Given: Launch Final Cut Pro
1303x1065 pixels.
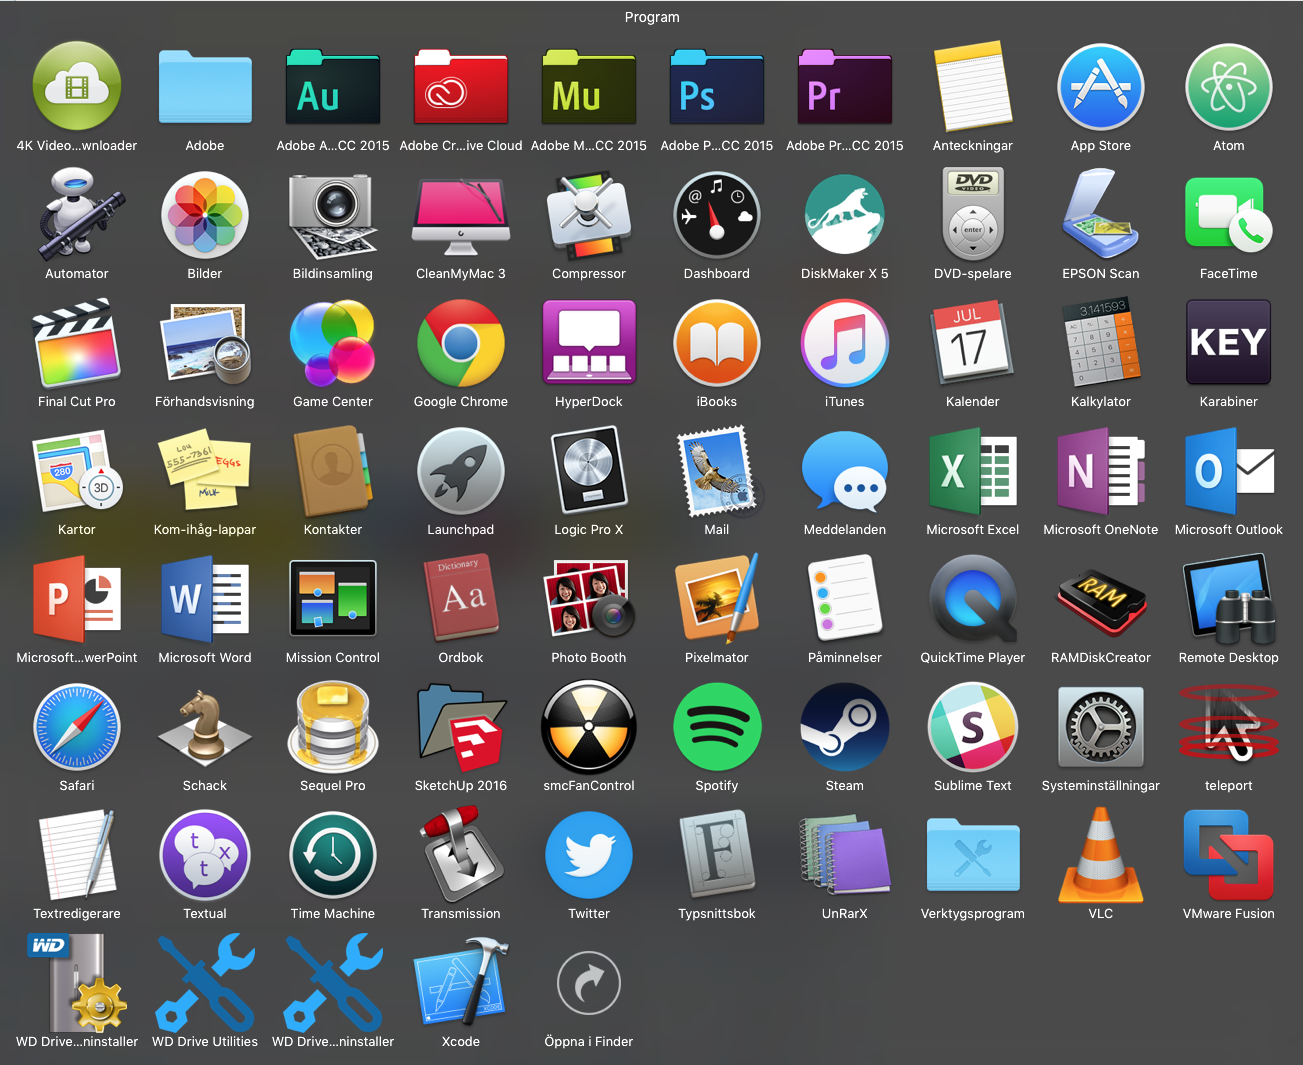Looking at the screenshot, I should pyautogui.click(x=77, y=342).
